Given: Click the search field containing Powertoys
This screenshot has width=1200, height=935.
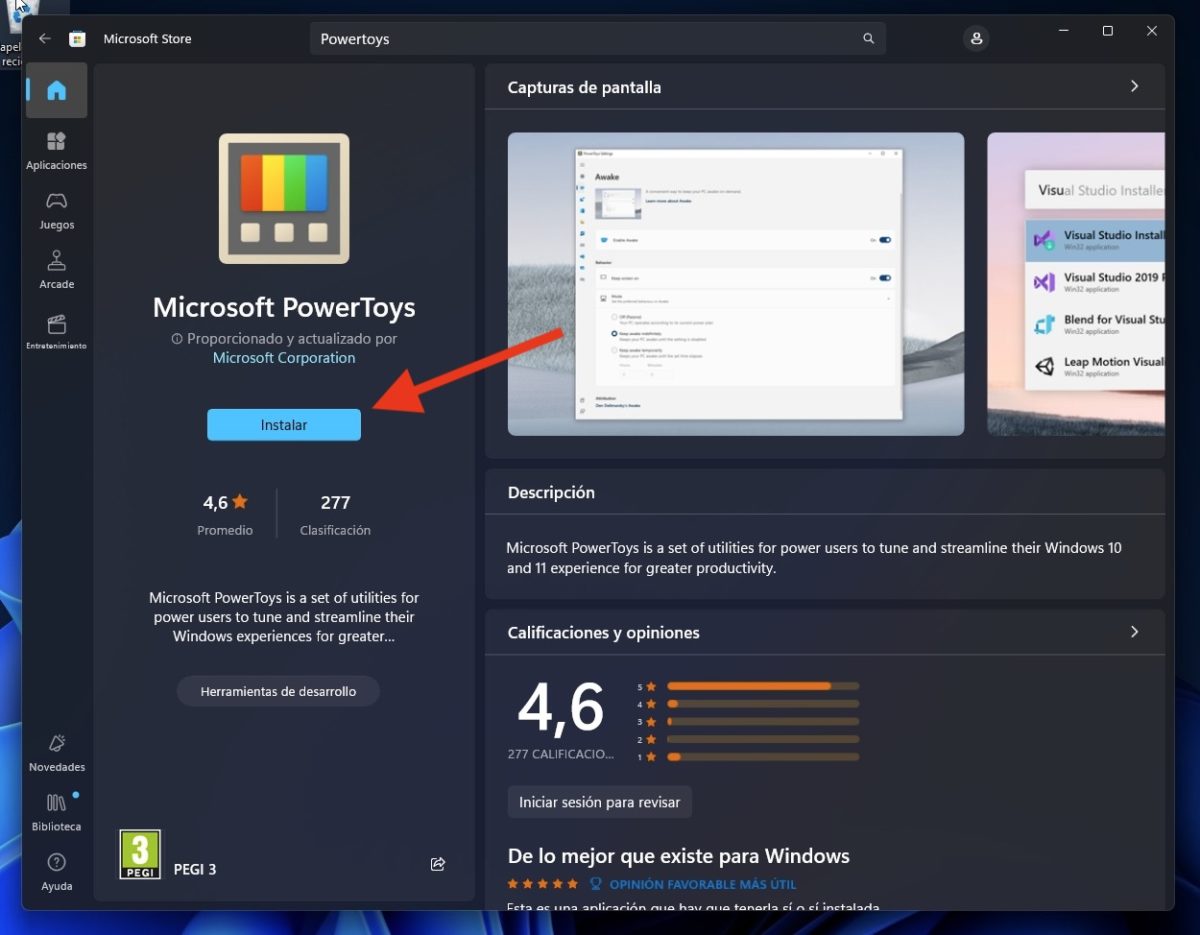Looking at the screenshot, I should (598, 39).
